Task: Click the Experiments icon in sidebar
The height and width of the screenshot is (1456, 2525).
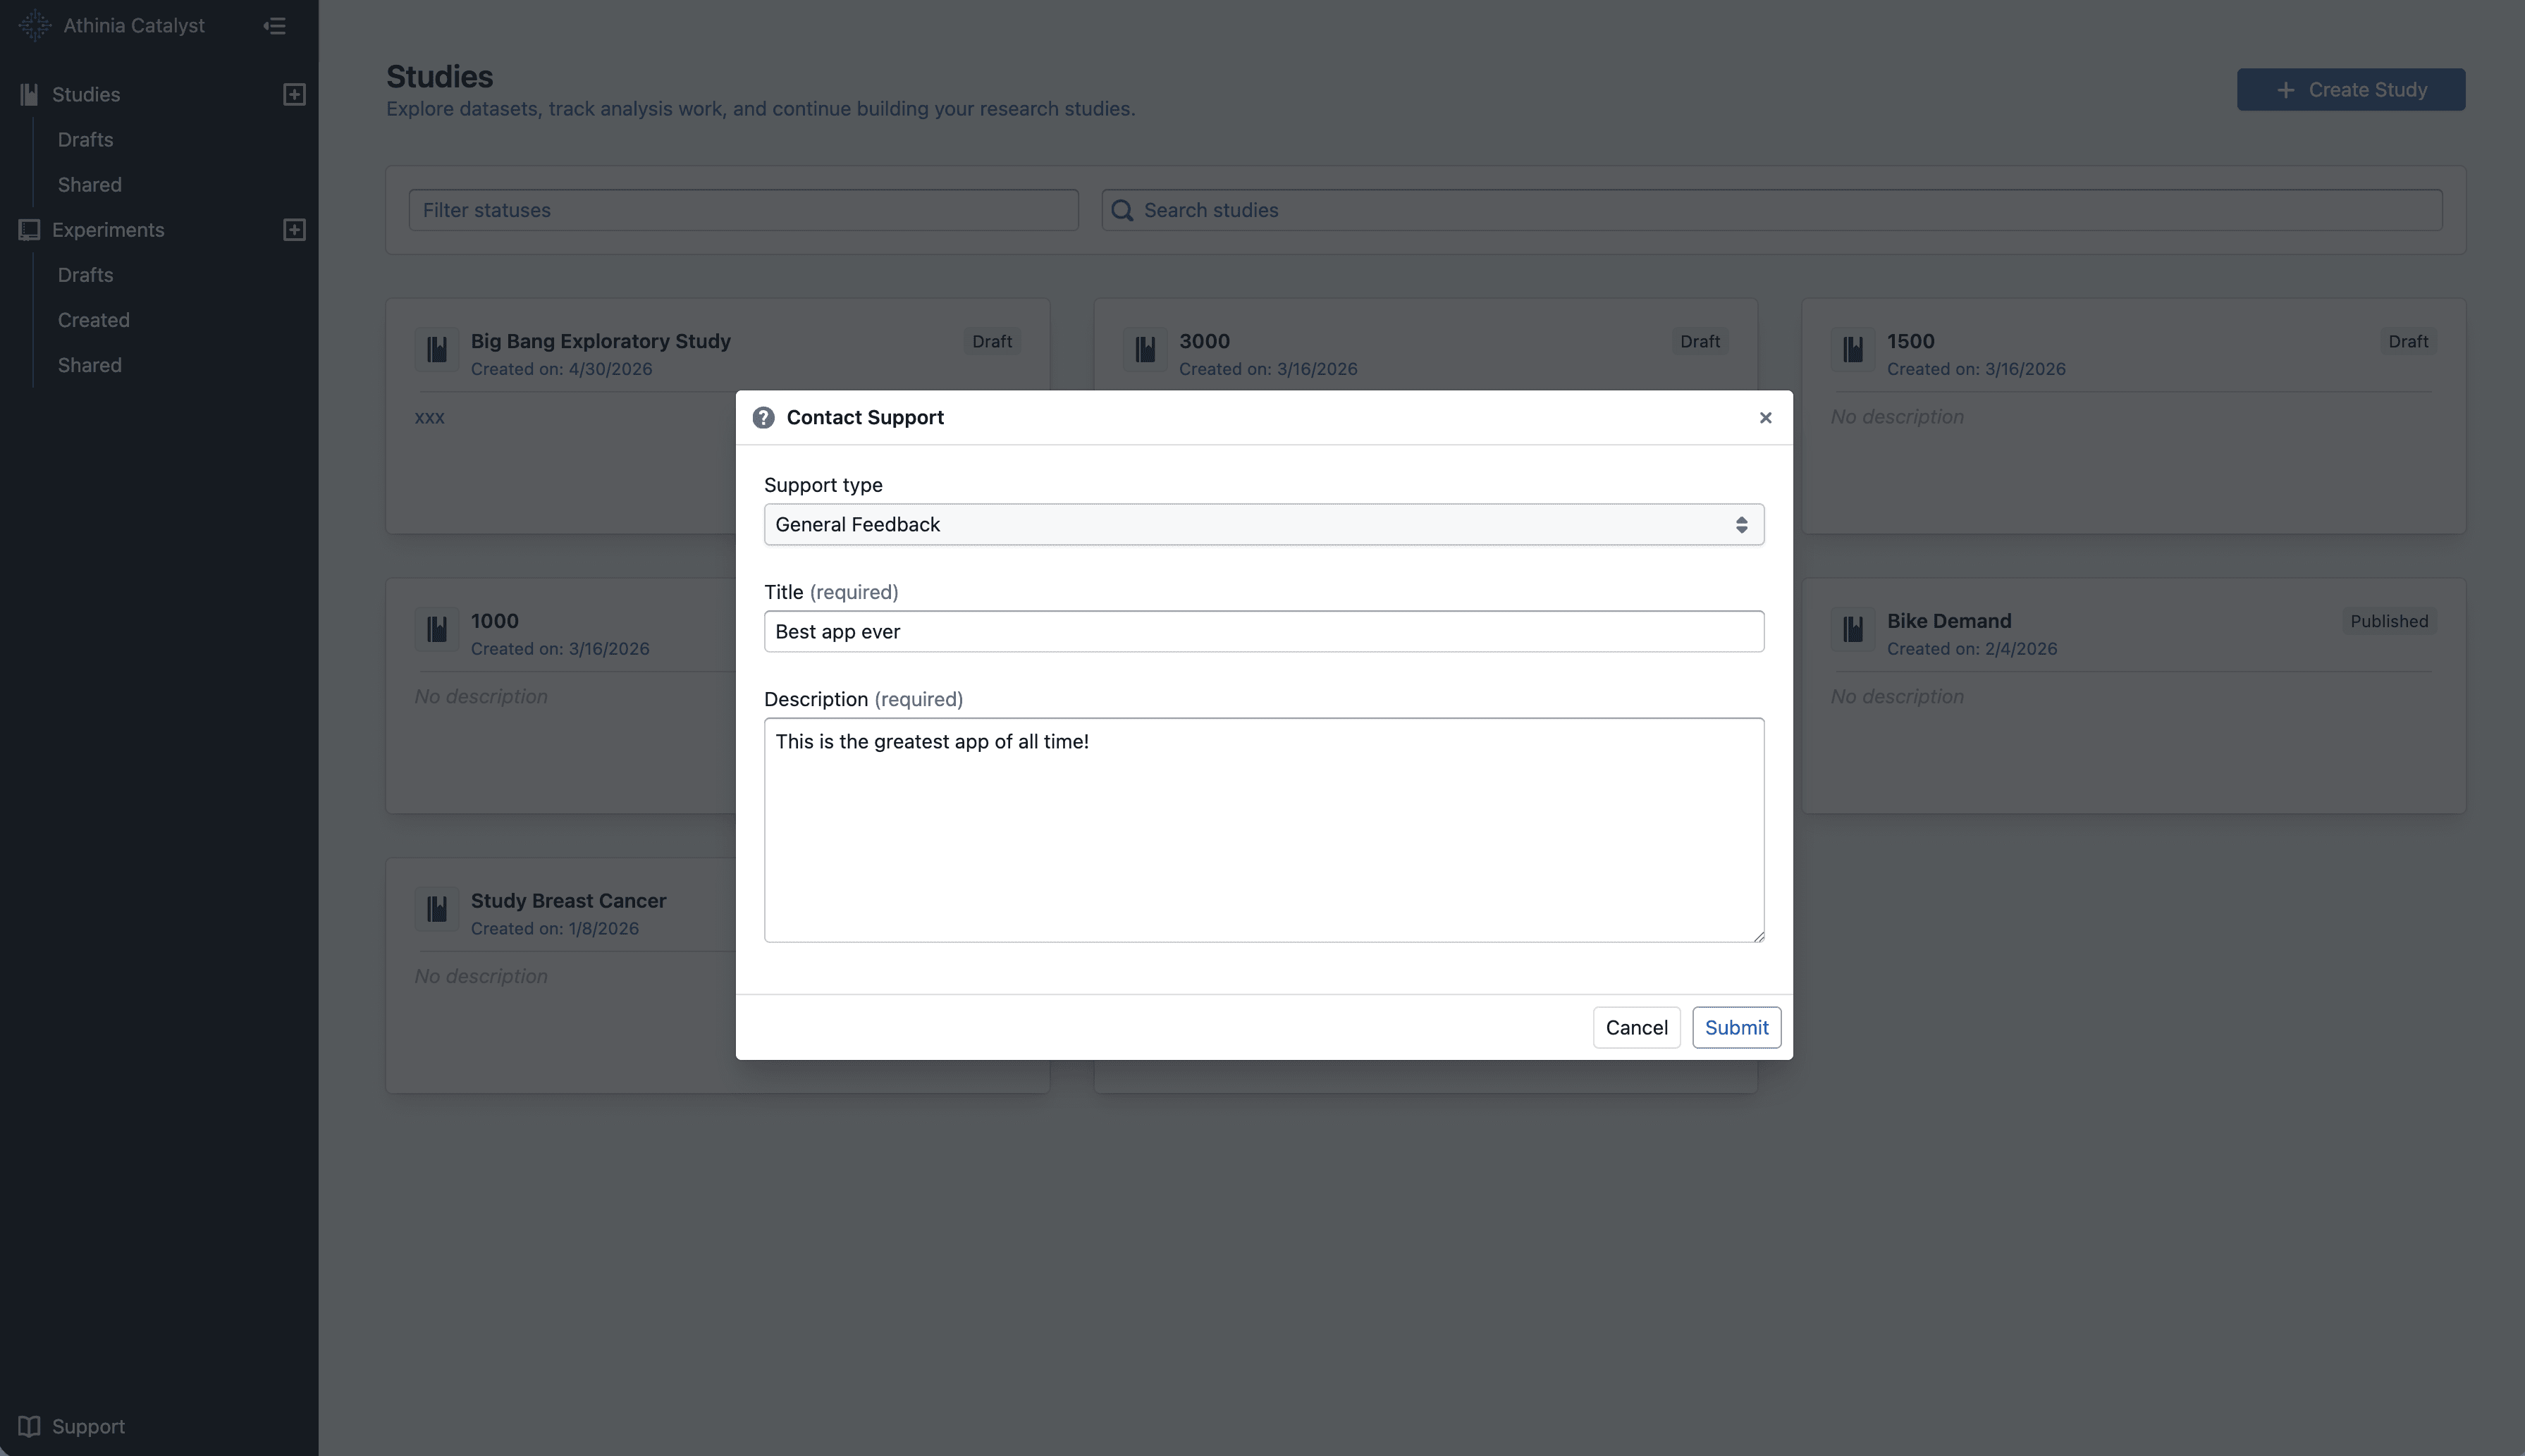Action: (x=29, y=230)
